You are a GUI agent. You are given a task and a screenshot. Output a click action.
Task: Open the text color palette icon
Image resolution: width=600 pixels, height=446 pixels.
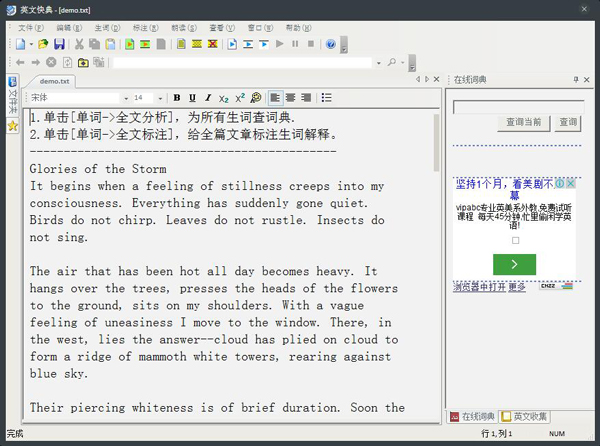pos(255,98)
